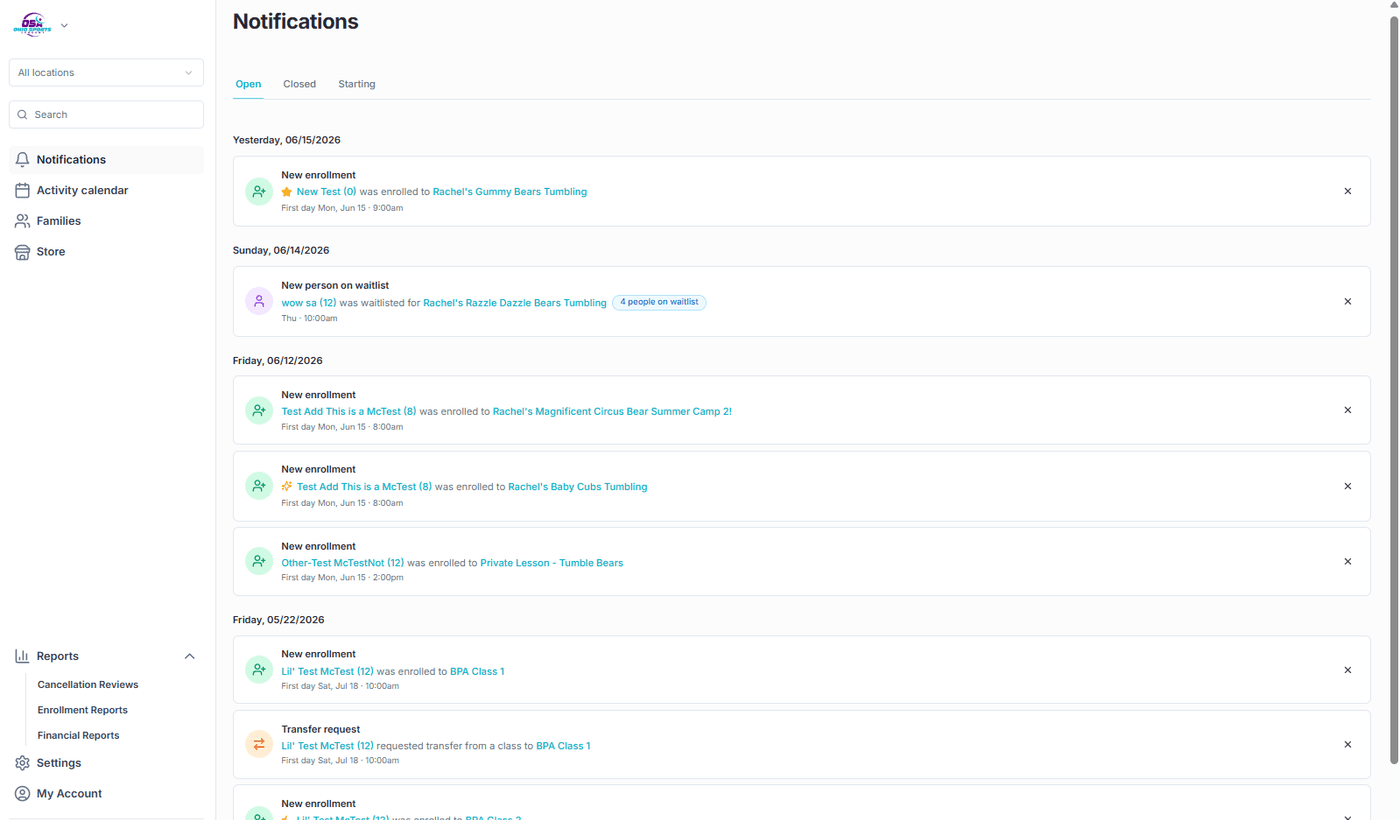Click the Friday, 05/22/2026 date heading
The height and width of the screenshot is (820, 1400).
(279, 620)
